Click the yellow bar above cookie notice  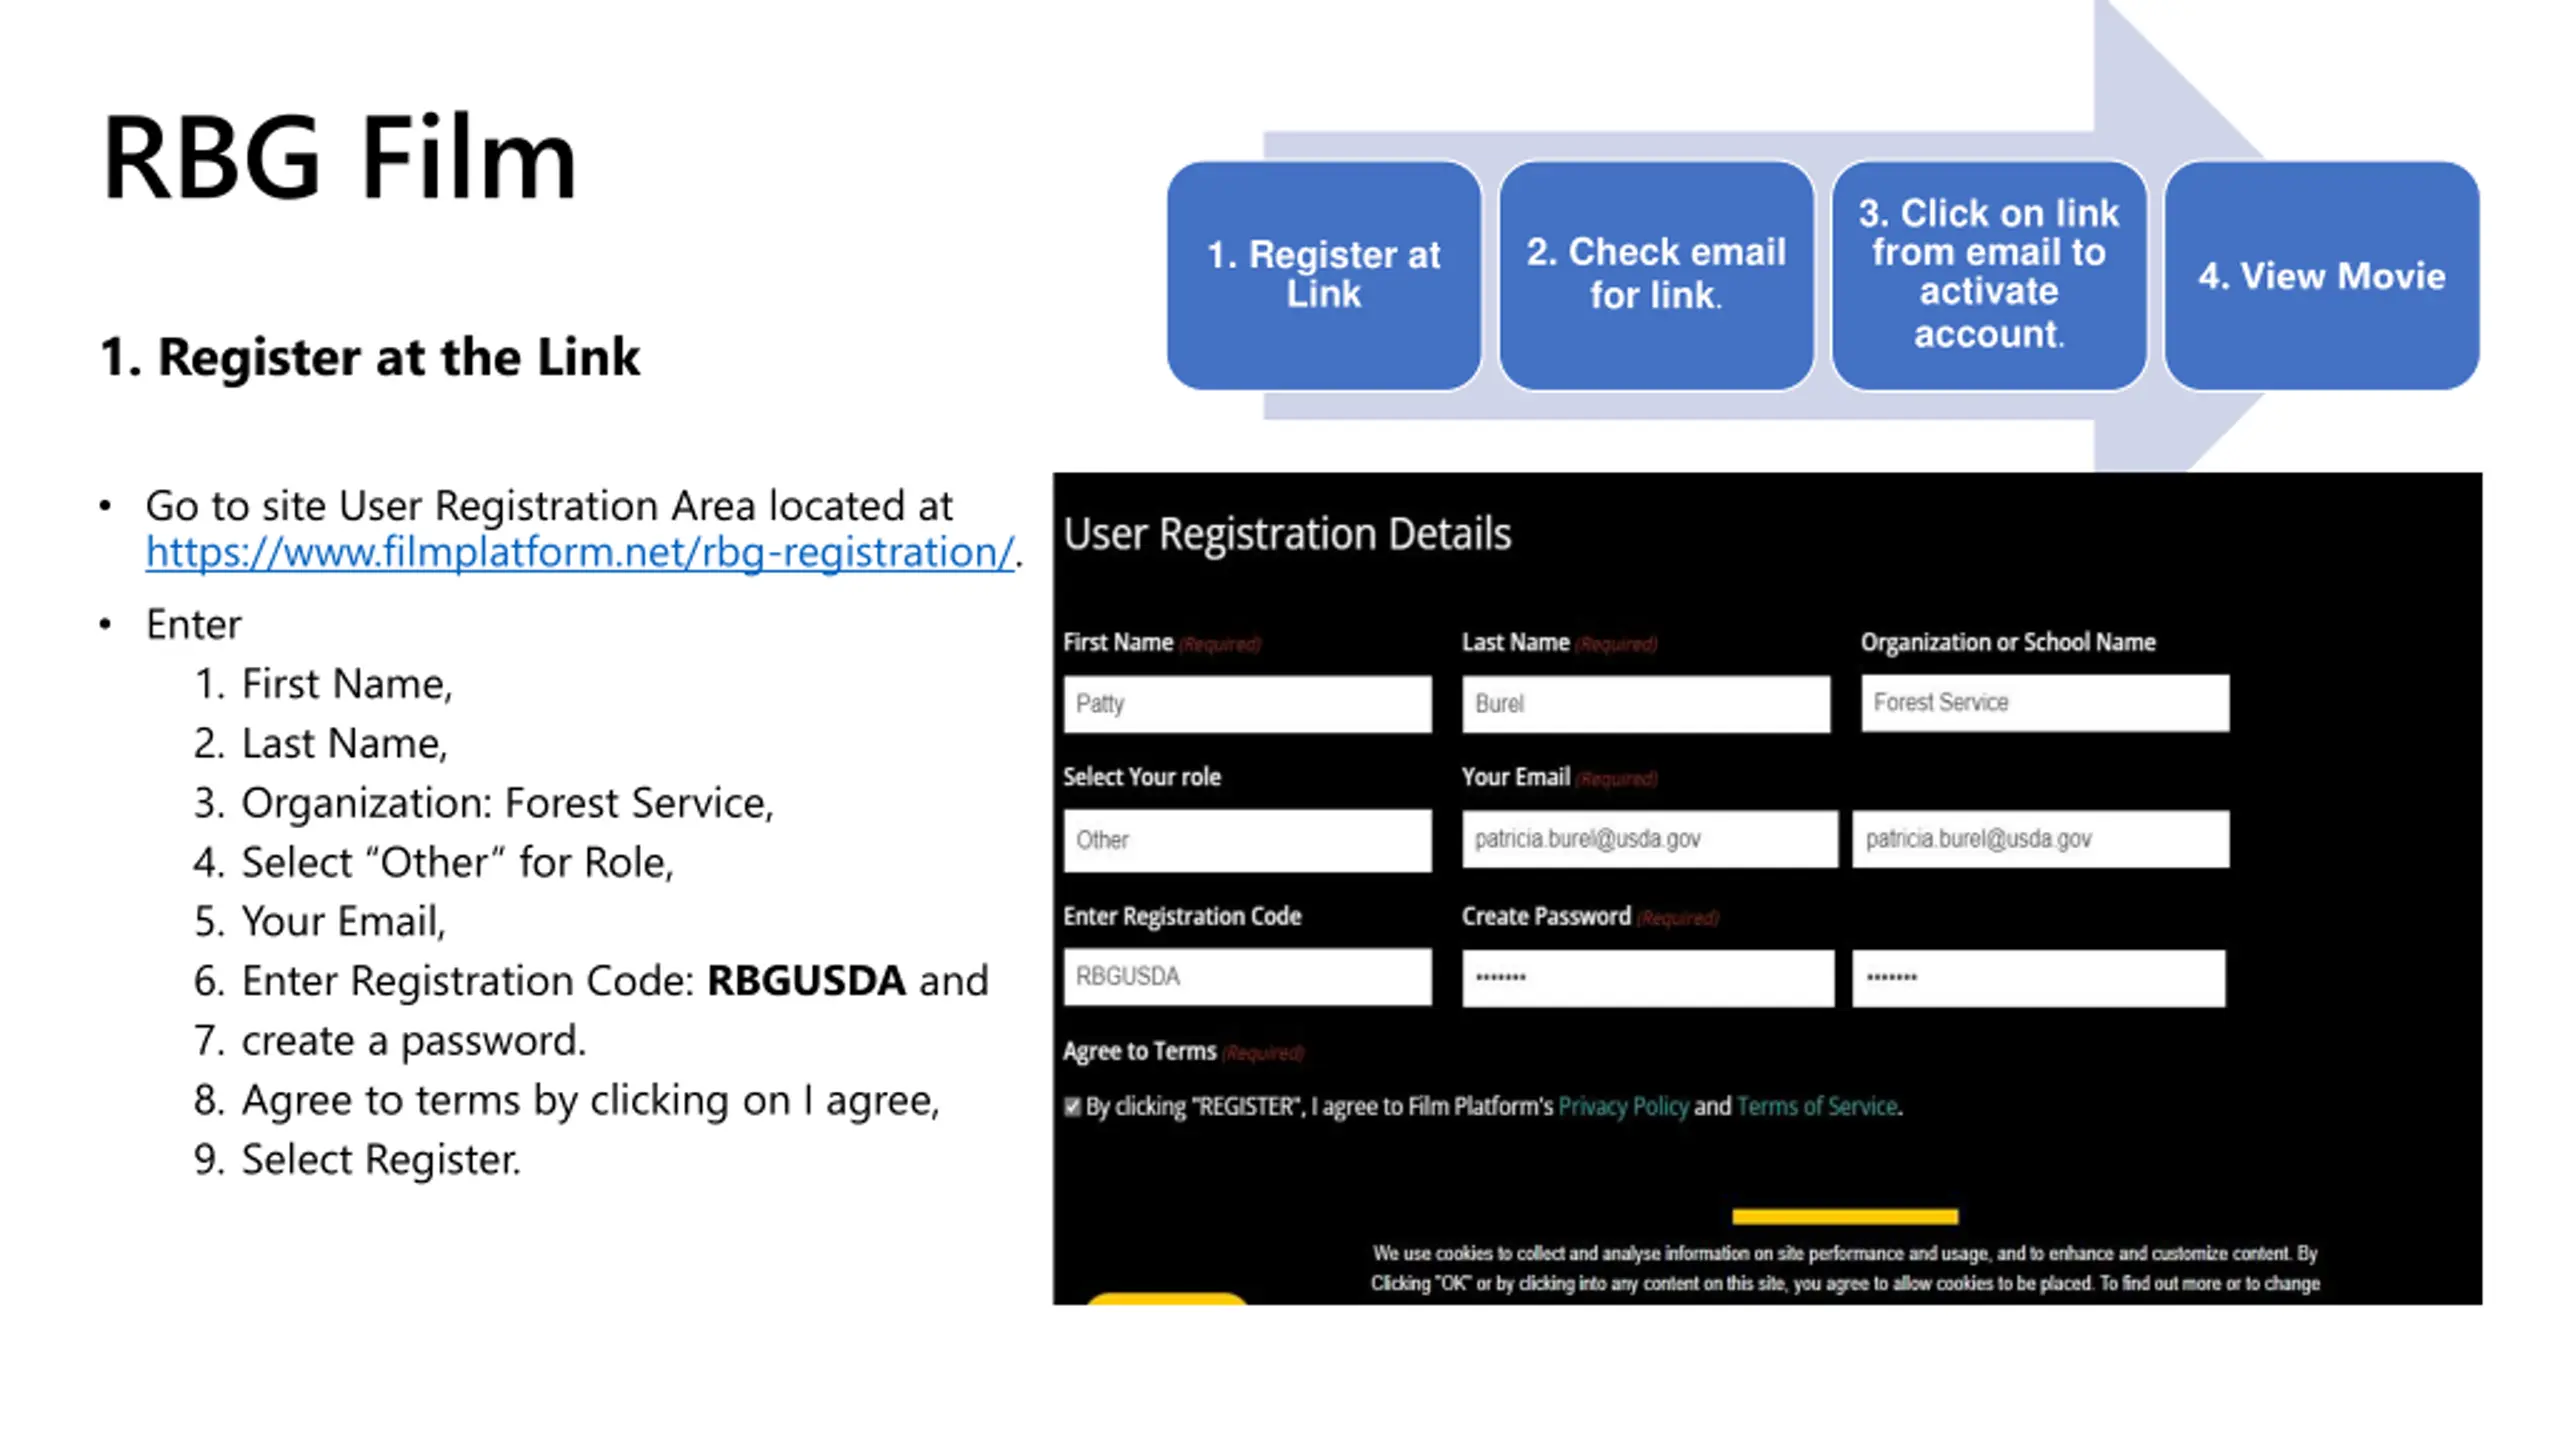[x=1845, y=1216]
